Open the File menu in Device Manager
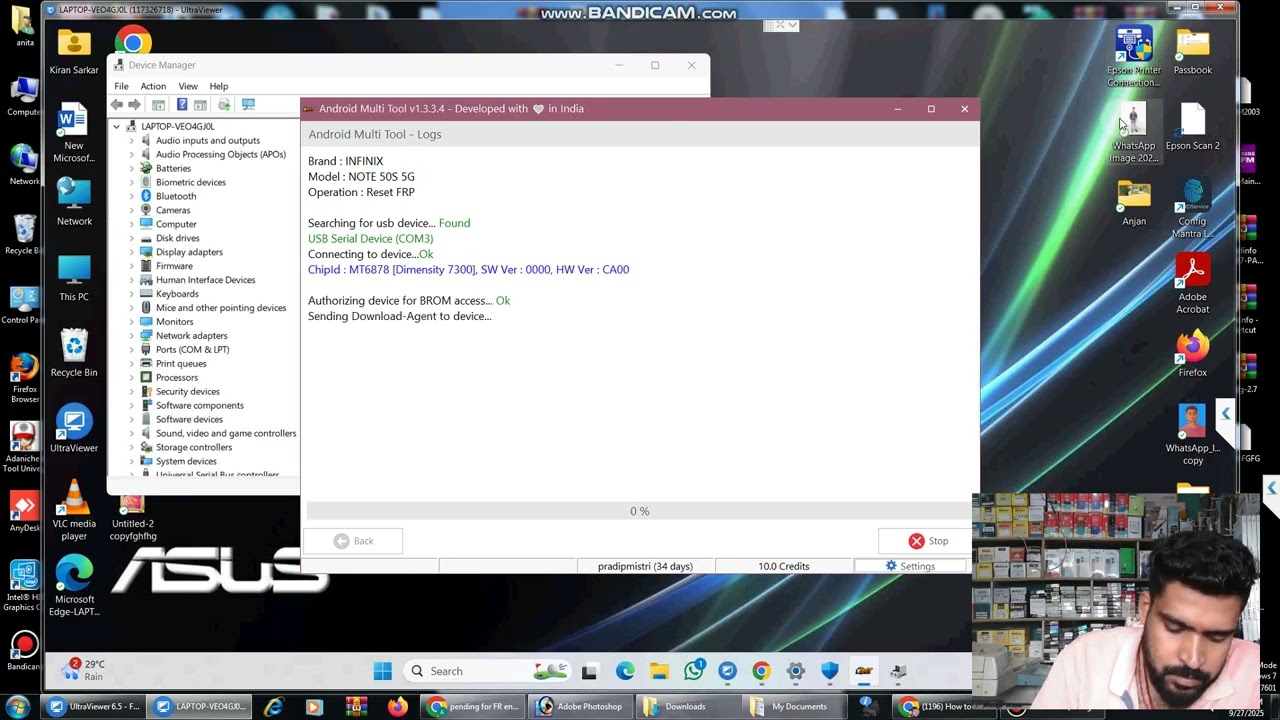 [121, 87]
